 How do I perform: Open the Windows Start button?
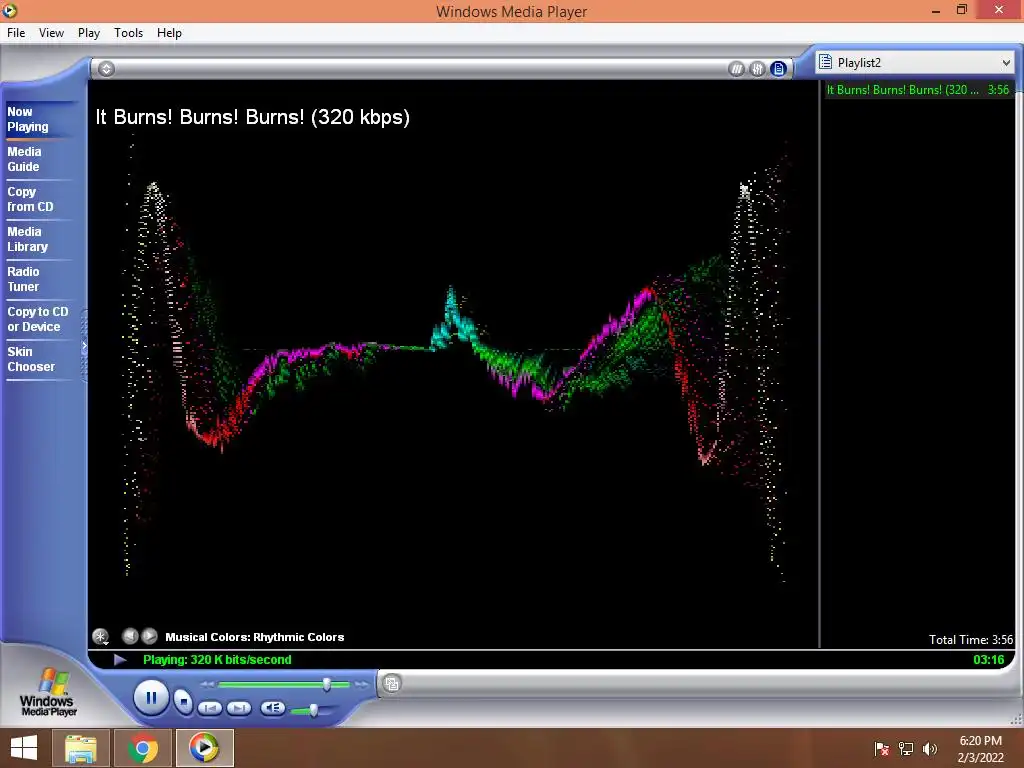tap(24, 748)
